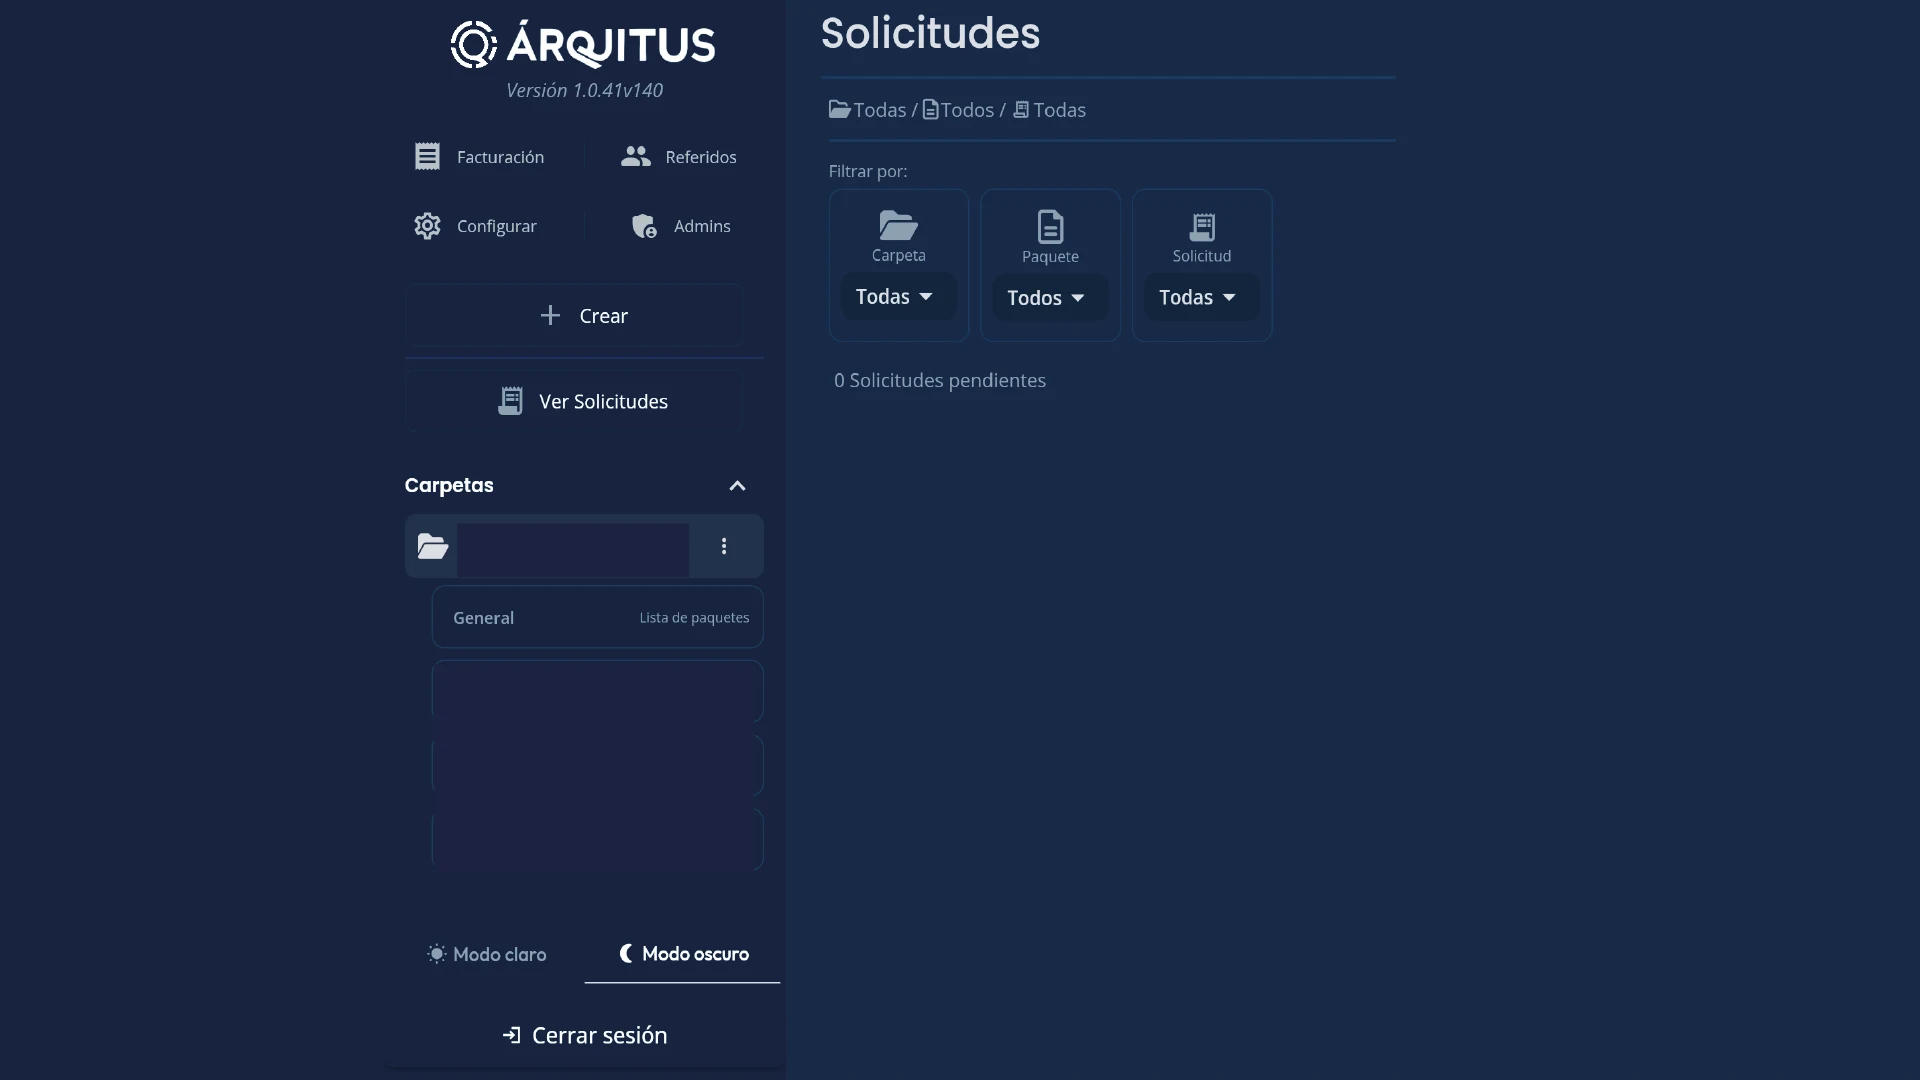Switch to Modo claro
1920x1080 pixels.
point(487,954)
